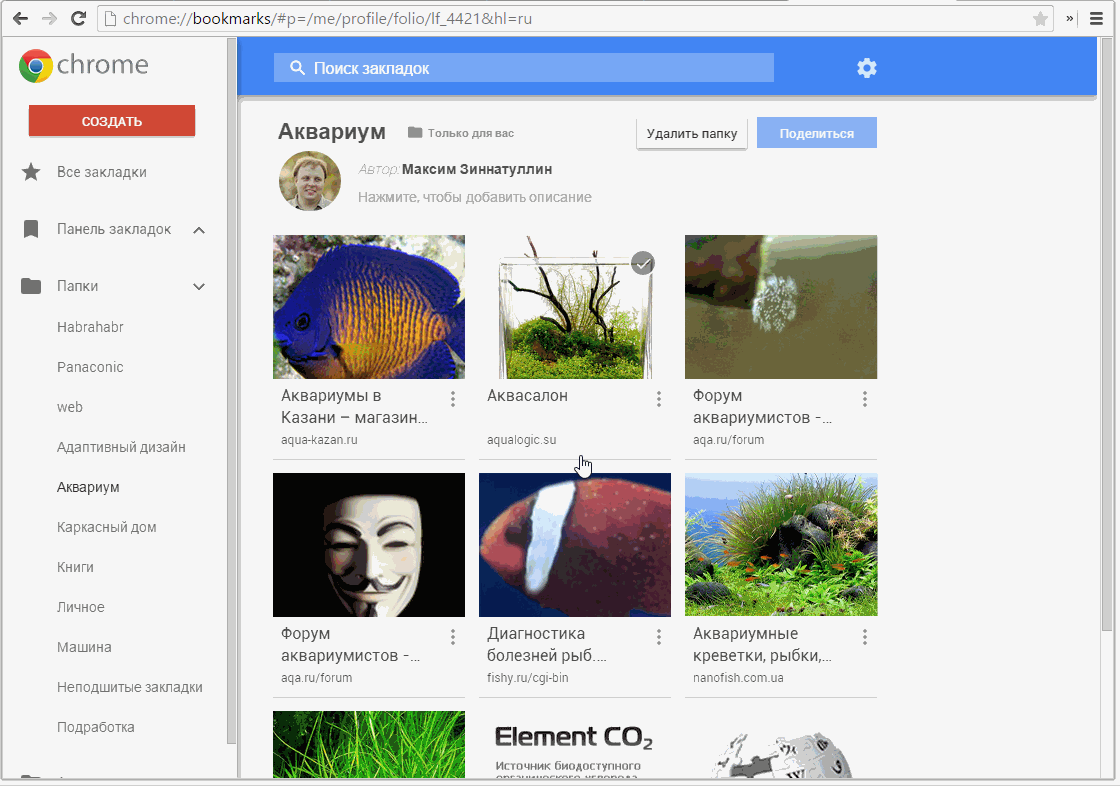Click the blue Поделиться button

pos(816,133)
